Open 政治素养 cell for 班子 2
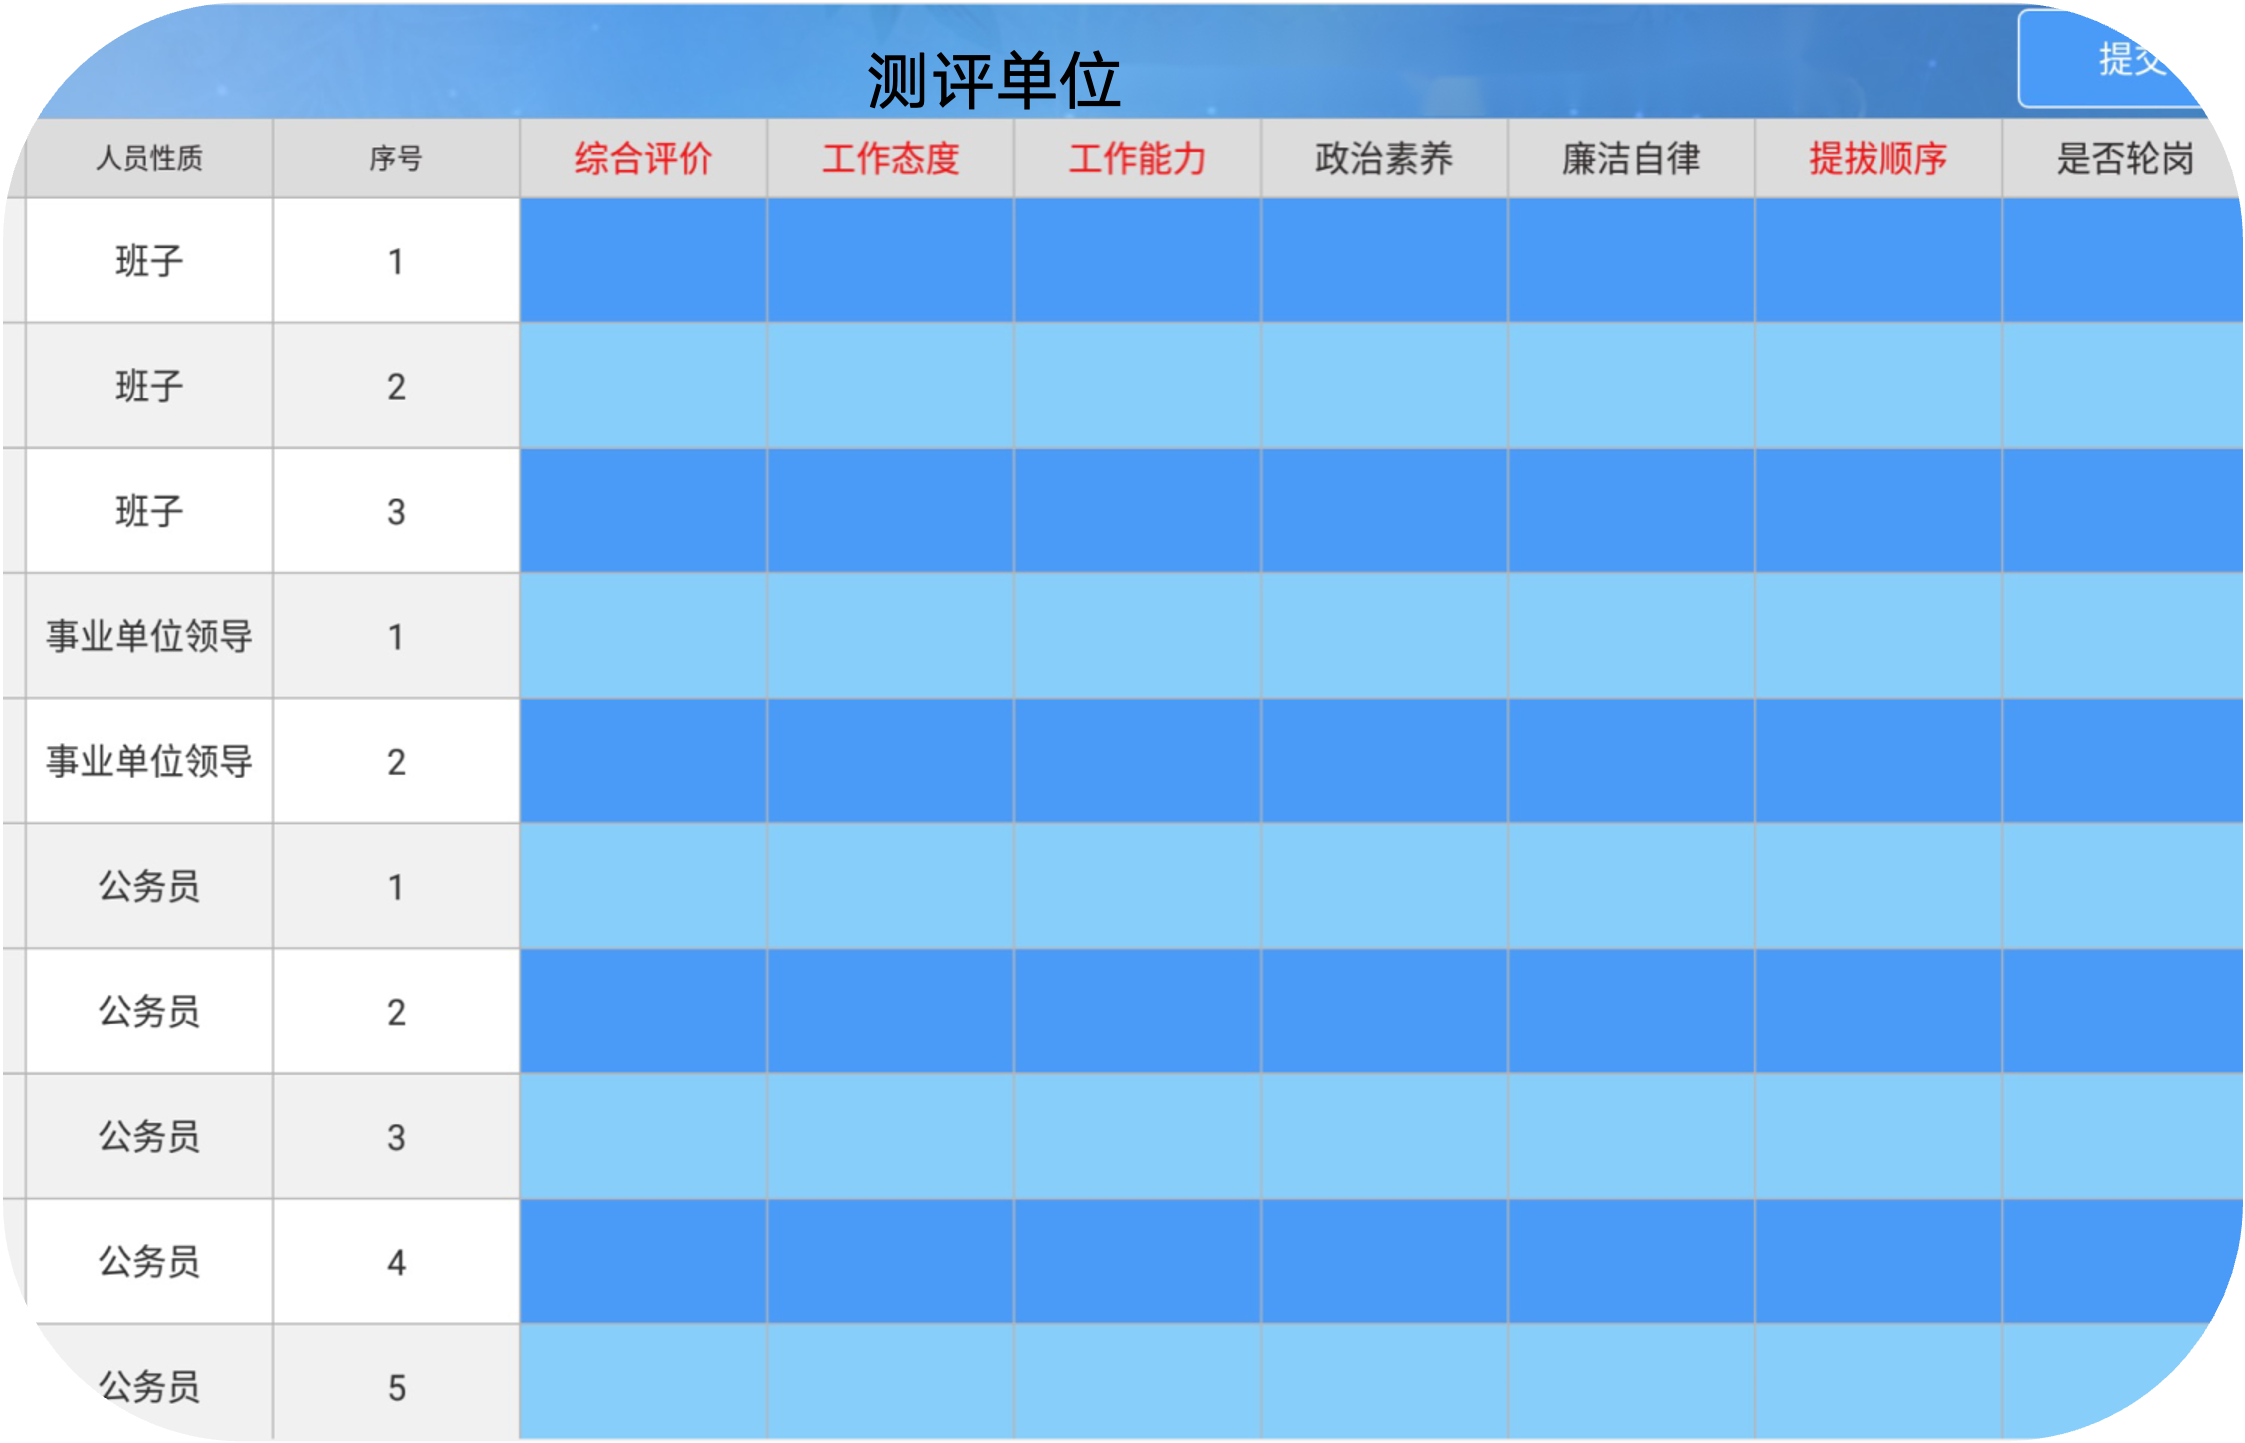2245x1443 pixels. point(1384,385)
